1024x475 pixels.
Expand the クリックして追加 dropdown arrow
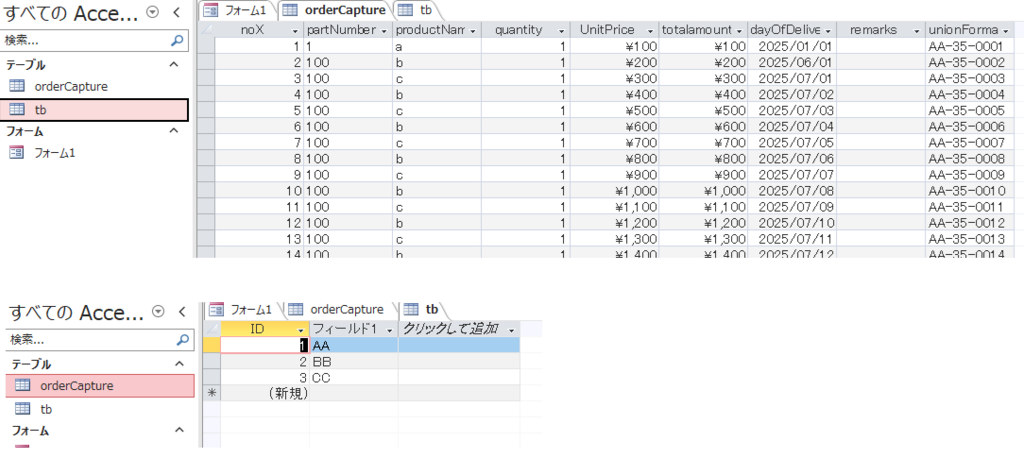[x=511, y=329]
